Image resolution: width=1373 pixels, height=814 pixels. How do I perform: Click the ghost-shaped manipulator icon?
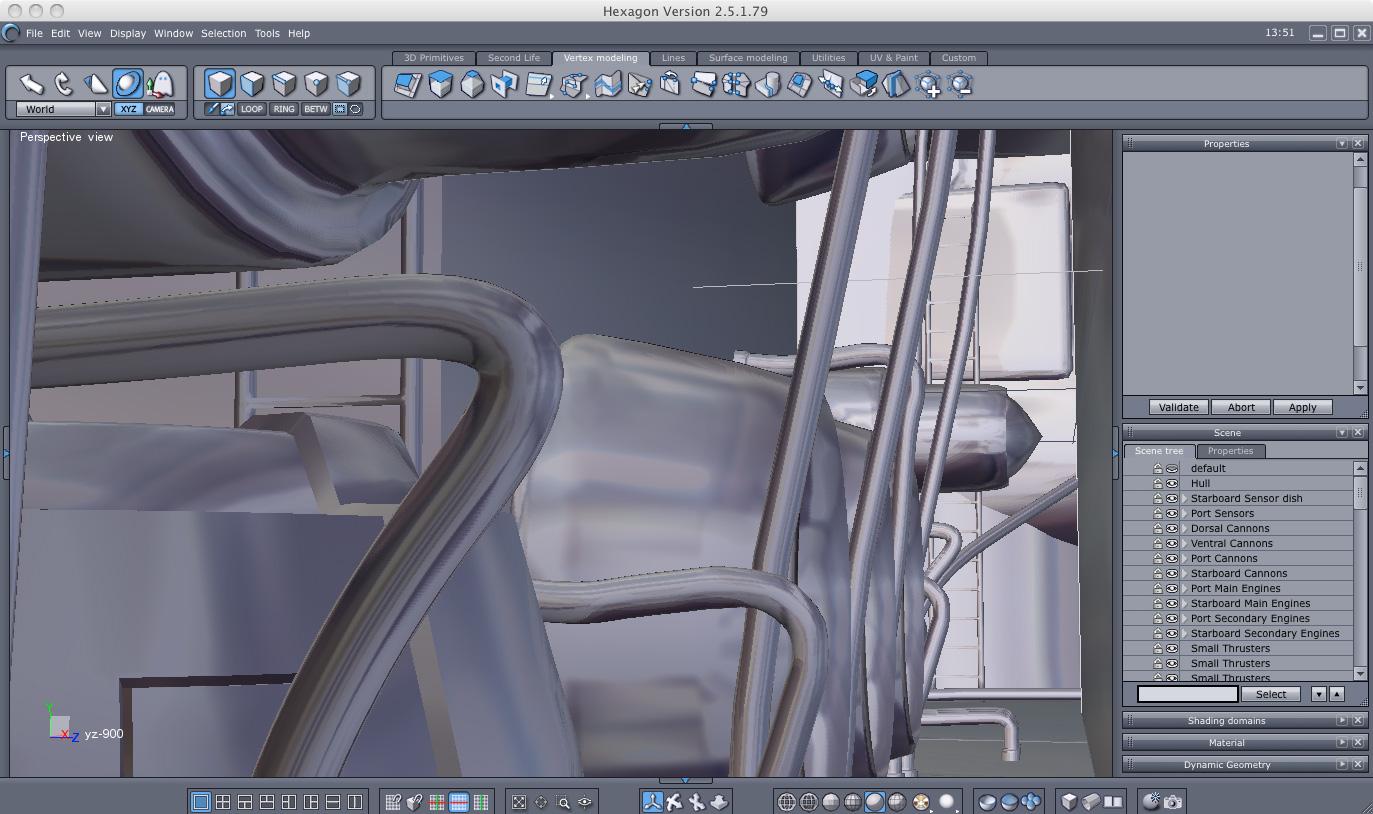[160, 84]
